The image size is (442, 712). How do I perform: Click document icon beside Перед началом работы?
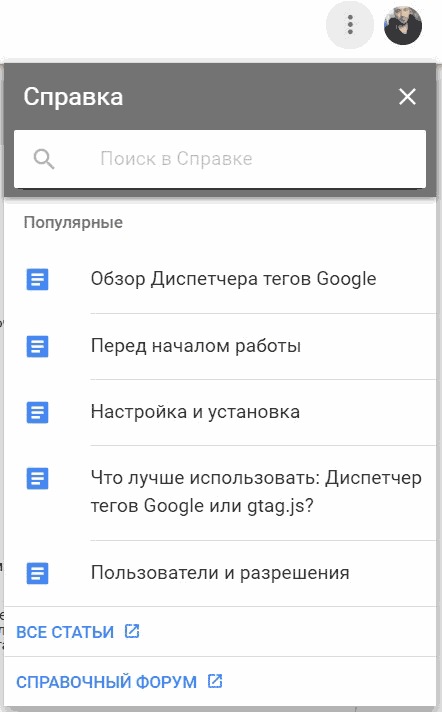pos(37,346)
